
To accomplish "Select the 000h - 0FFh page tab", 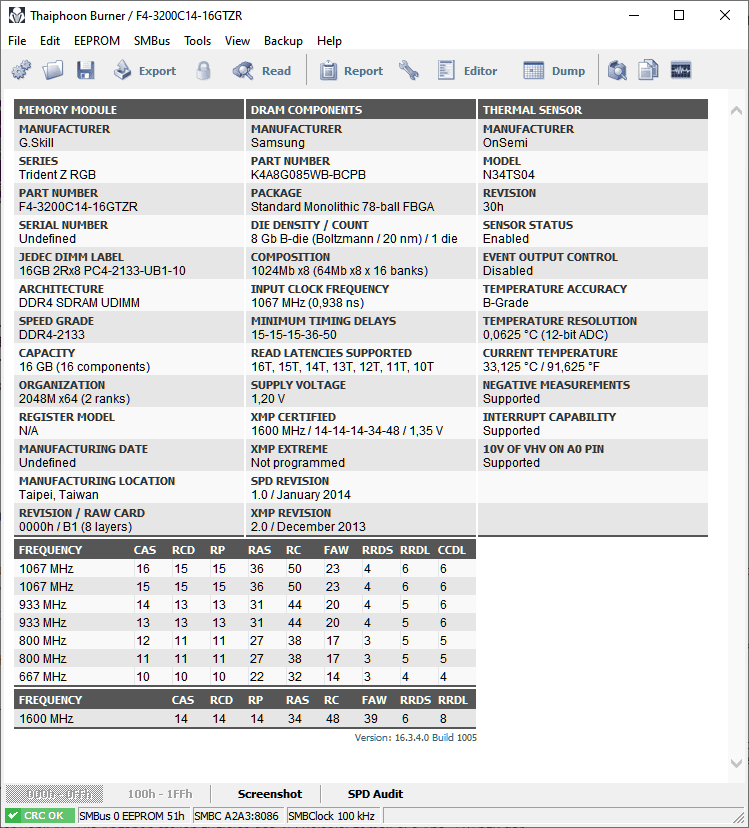I will coord(54,794).
